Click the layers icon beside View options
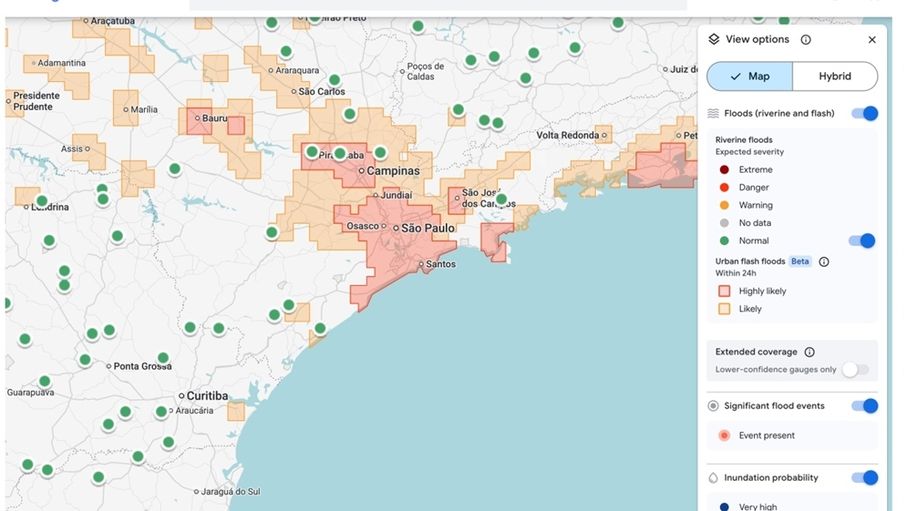 pos(714,40)
